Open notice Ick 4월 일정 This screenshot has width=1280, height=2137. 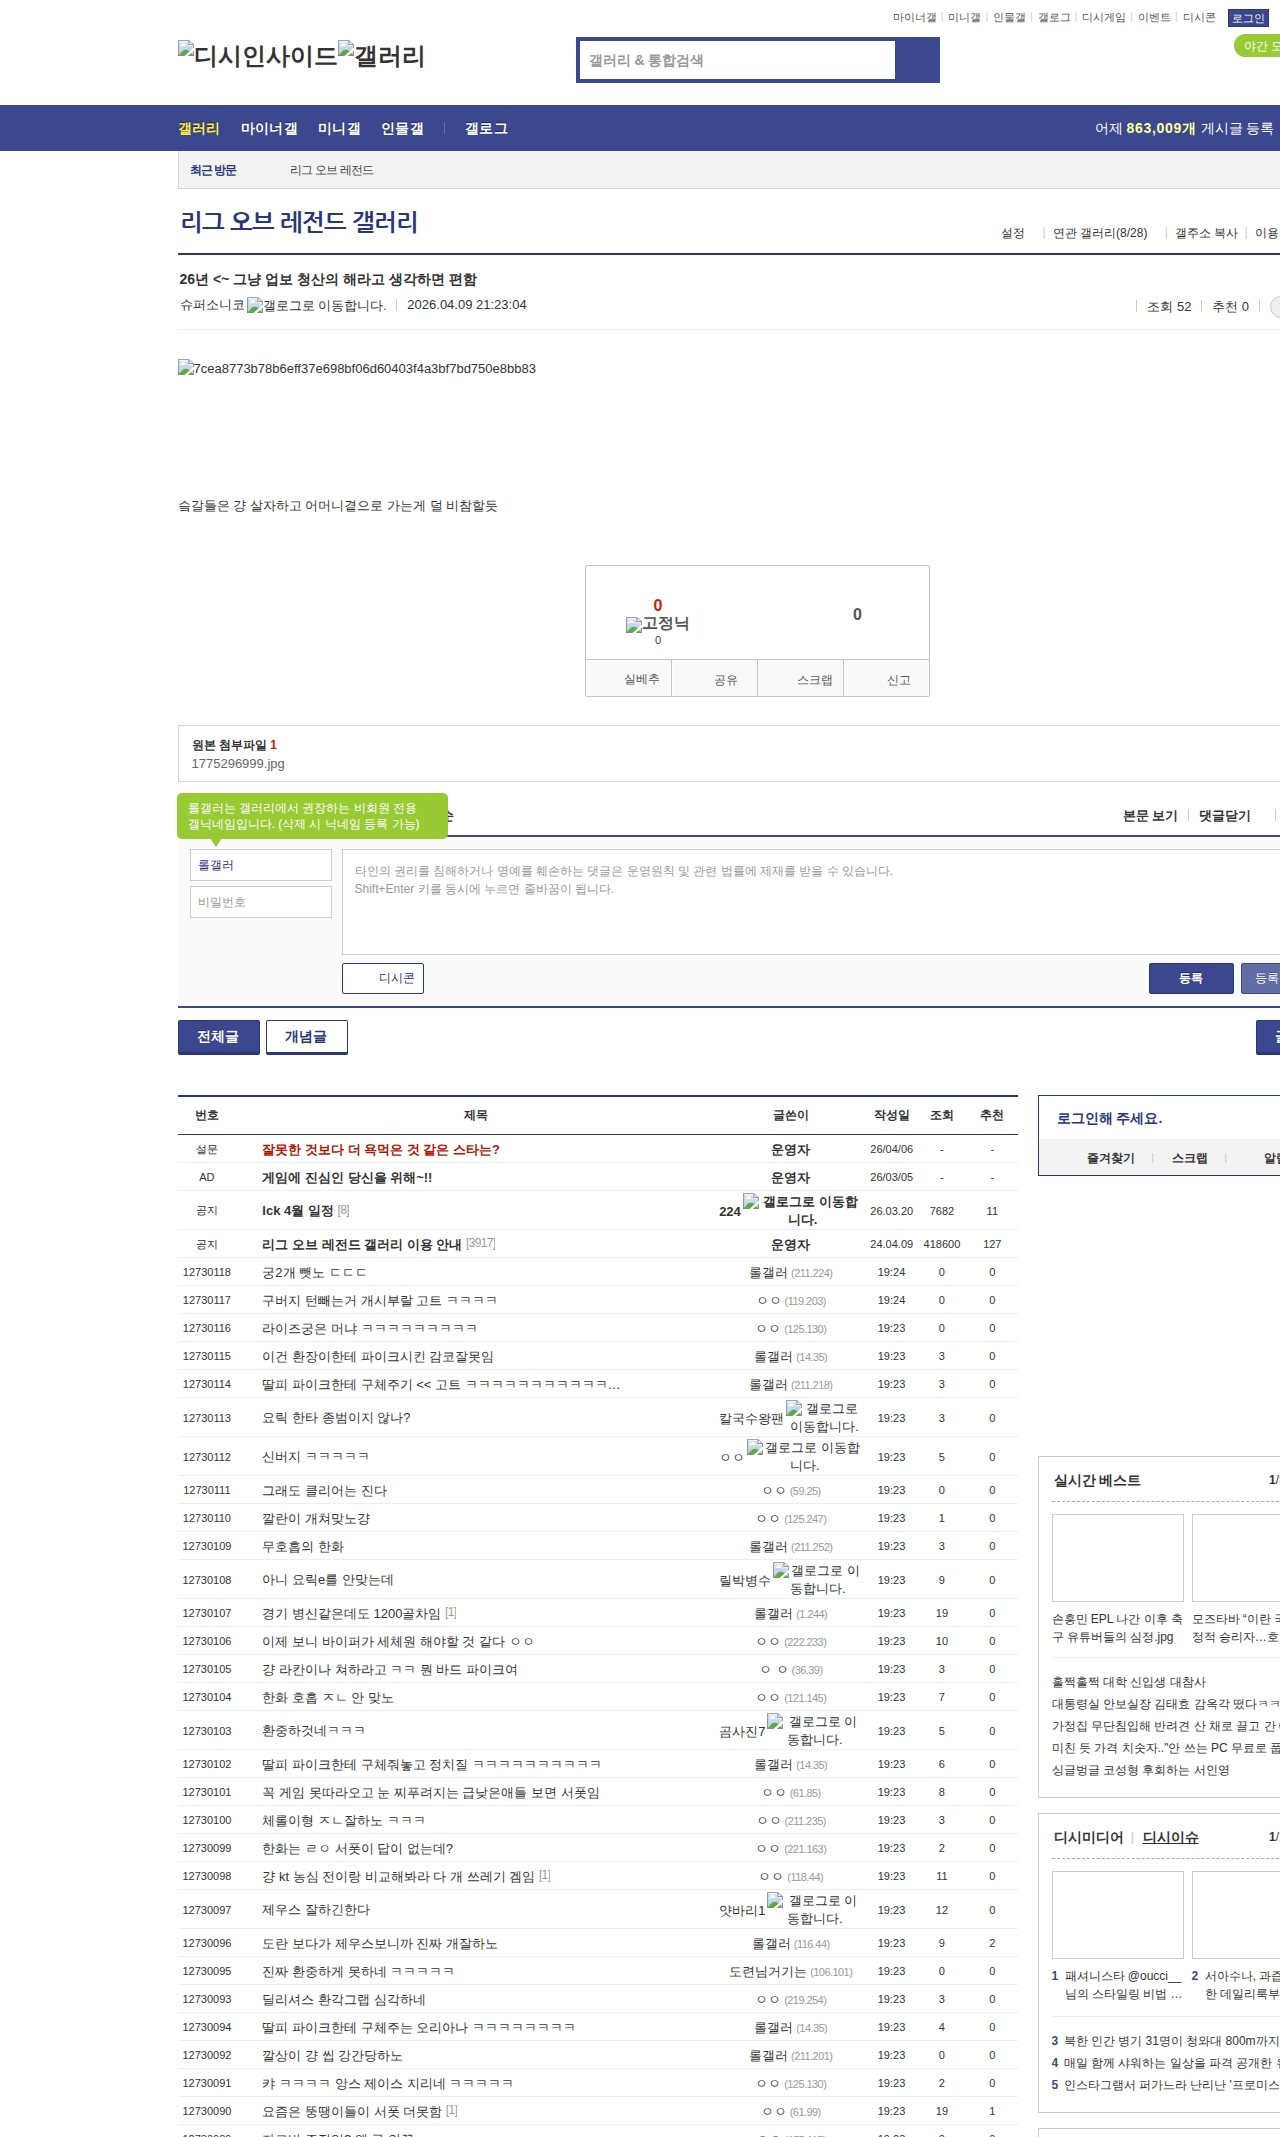click(x=298, y=1211)
